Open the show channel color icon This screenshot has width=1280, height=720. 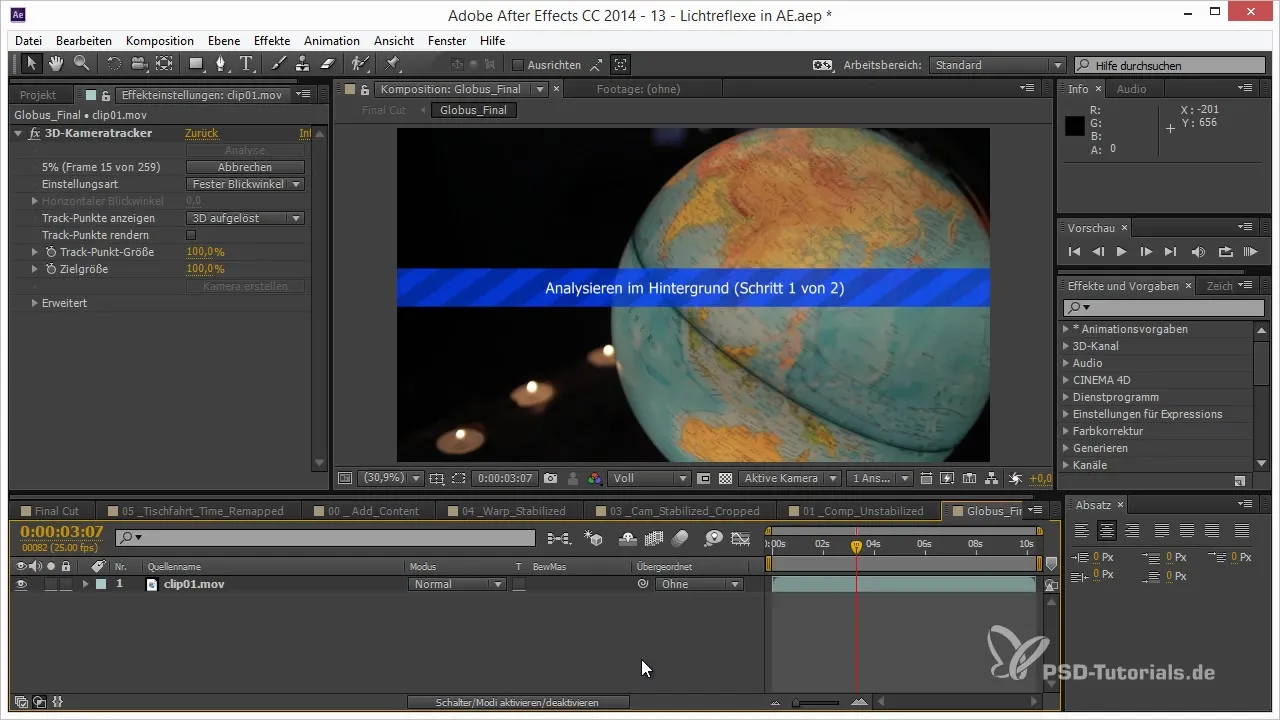tap(596, 479)
